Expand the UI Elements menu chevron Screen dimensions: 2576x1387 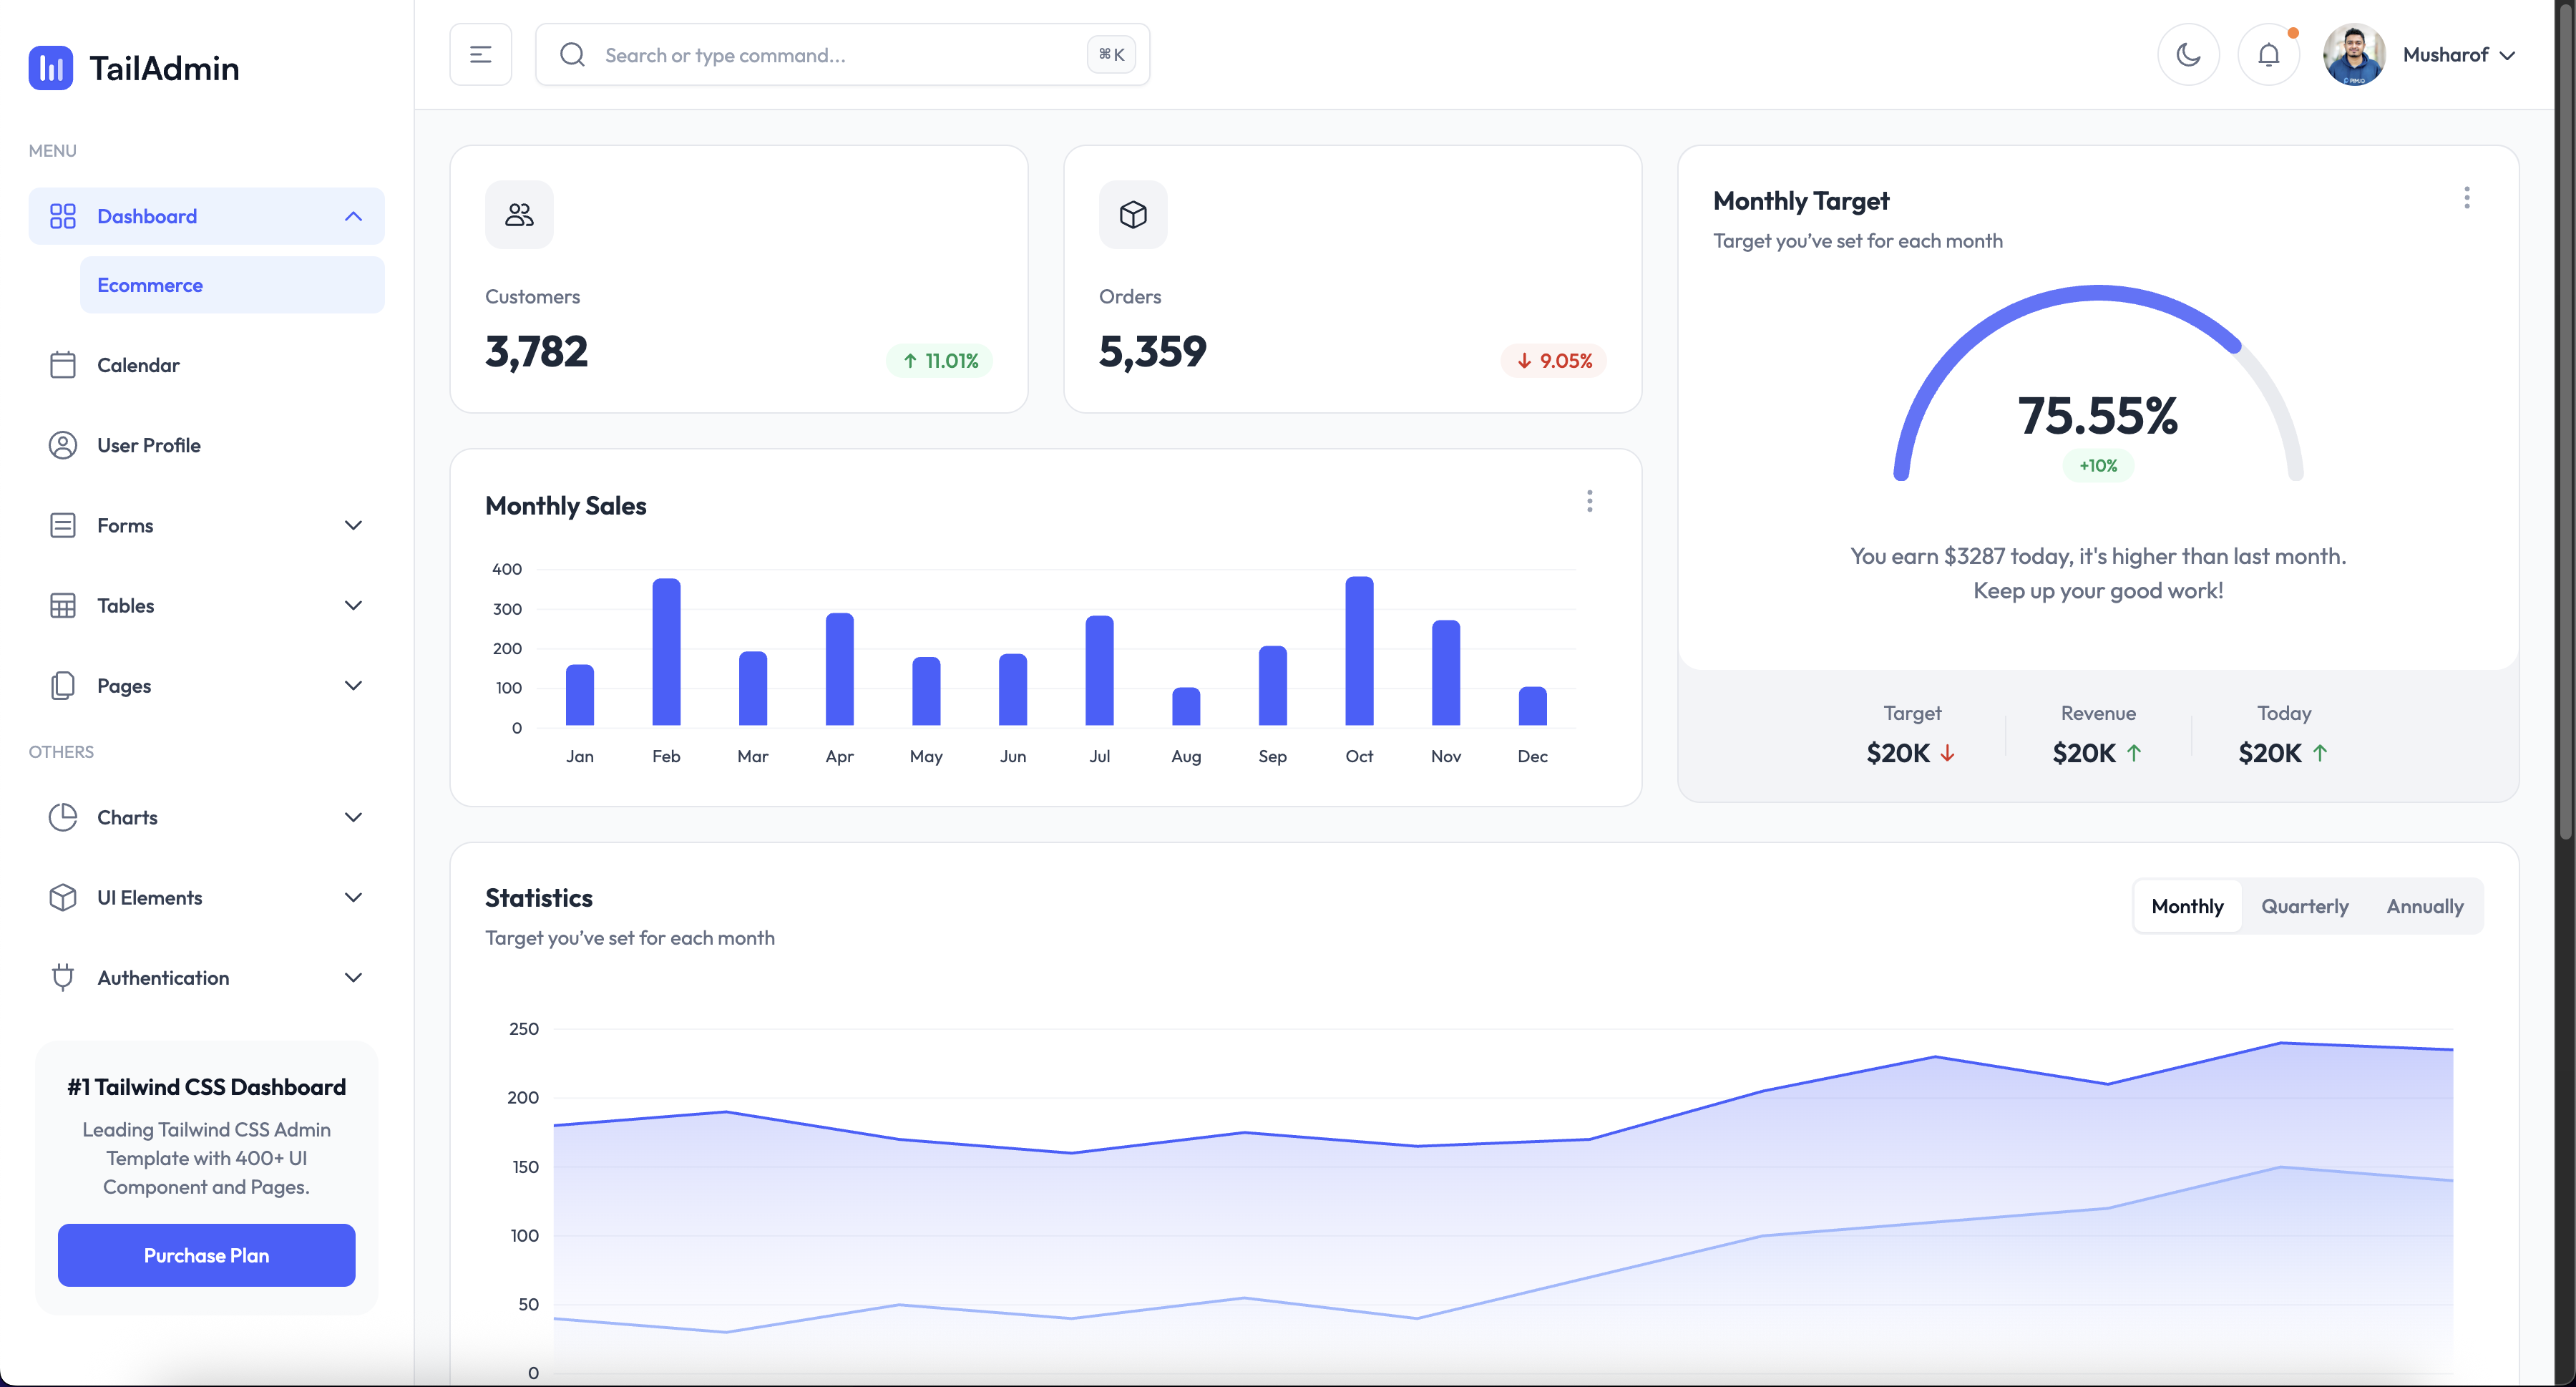point(353,897)
